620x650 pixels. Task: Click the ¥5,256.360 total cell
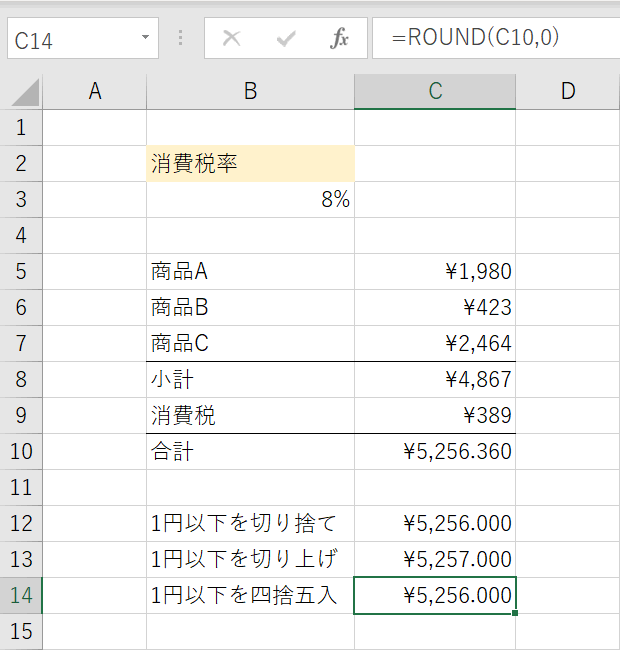[x=435, y=452]
